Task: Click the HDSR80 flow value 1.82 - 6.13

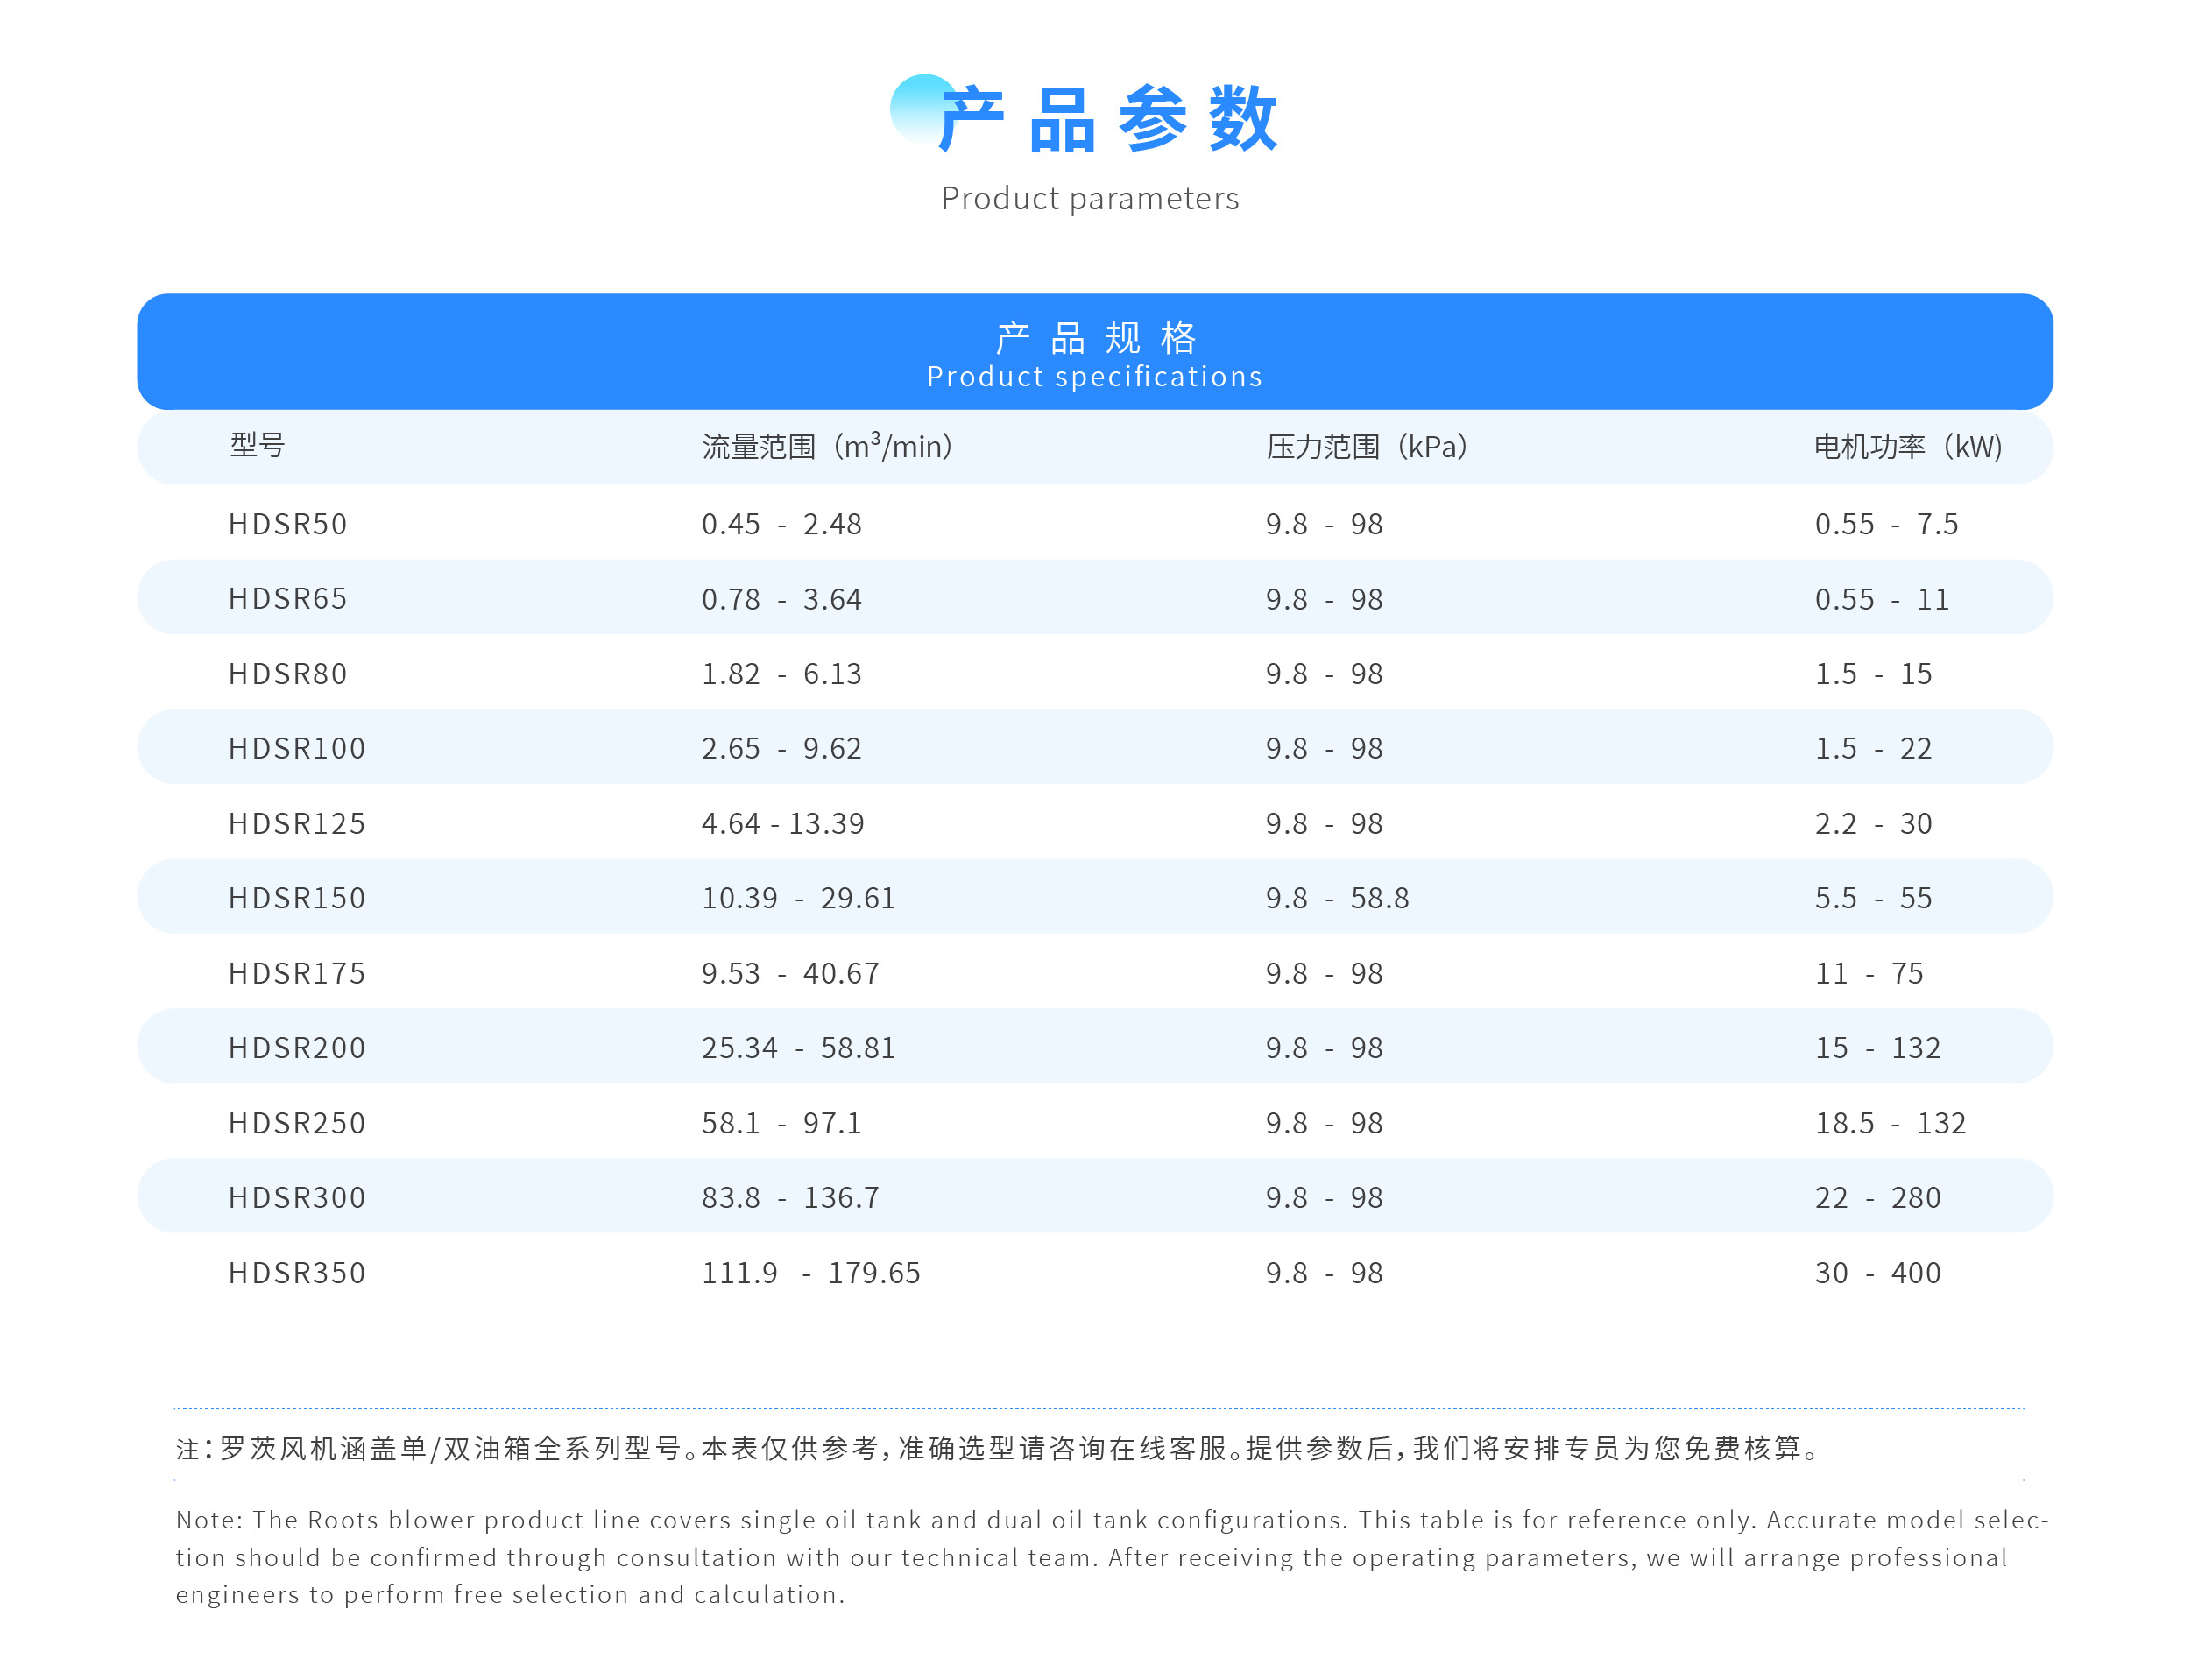Action: click(x=781, y=674)
